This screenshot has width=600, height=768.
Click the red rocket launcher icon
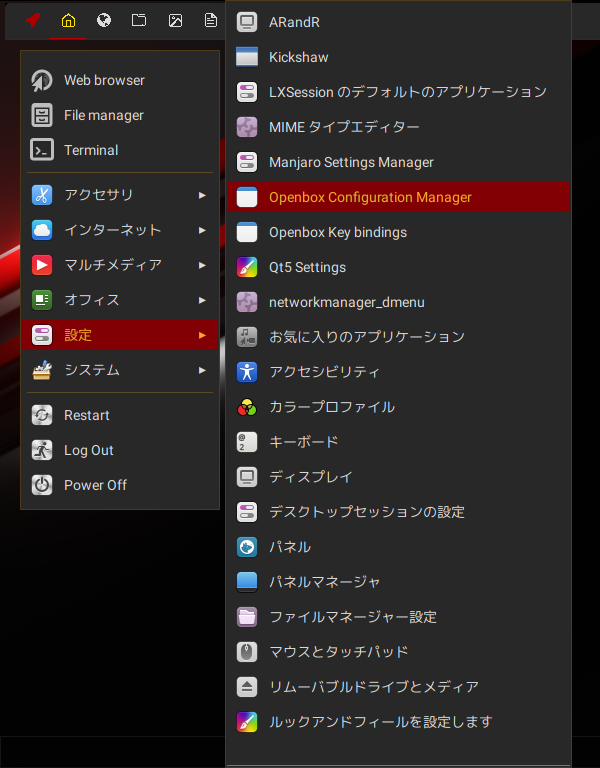point(33,20)
